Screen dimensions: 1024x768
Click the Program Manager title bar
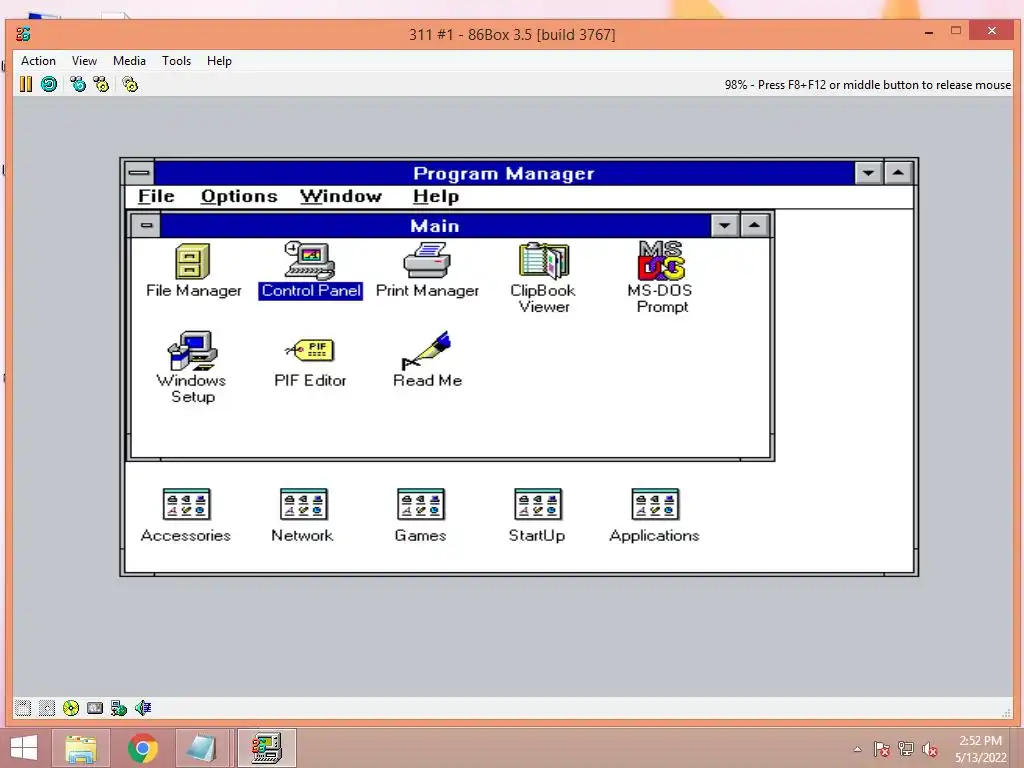tap(504, 173)
